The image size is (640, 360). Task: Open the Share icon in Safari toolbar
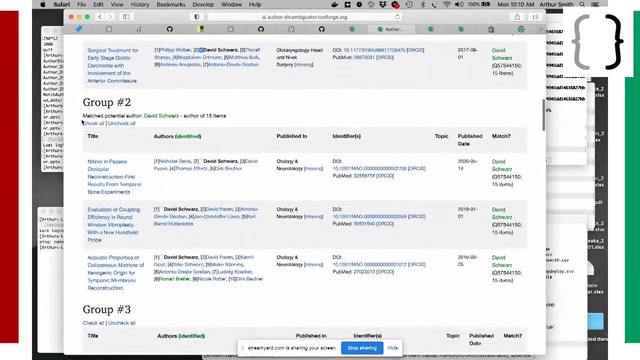pos(517,17)
